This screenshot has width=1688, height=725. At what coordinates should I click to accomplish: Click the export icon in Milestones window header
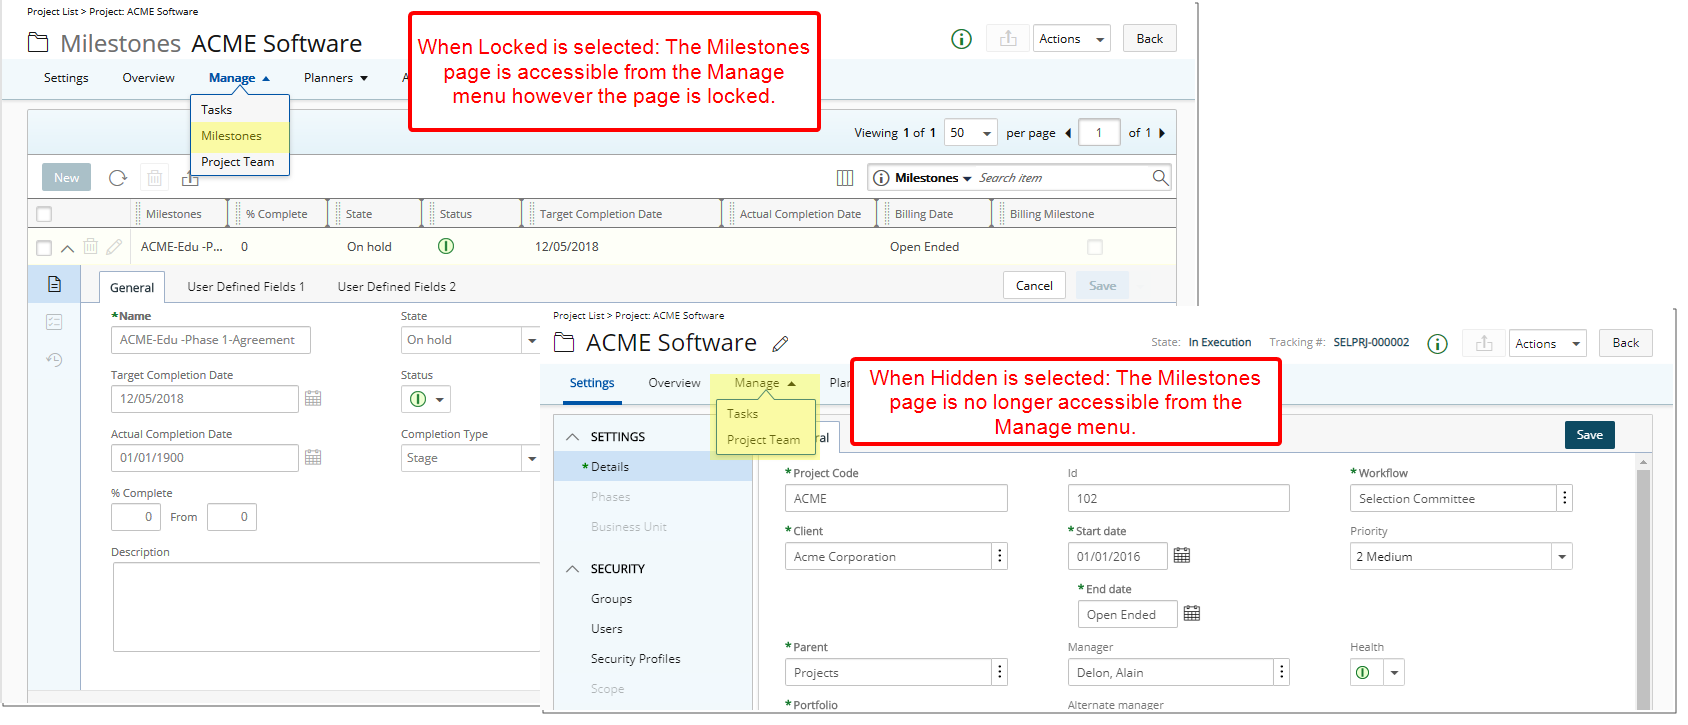[x=1008, y=38]
